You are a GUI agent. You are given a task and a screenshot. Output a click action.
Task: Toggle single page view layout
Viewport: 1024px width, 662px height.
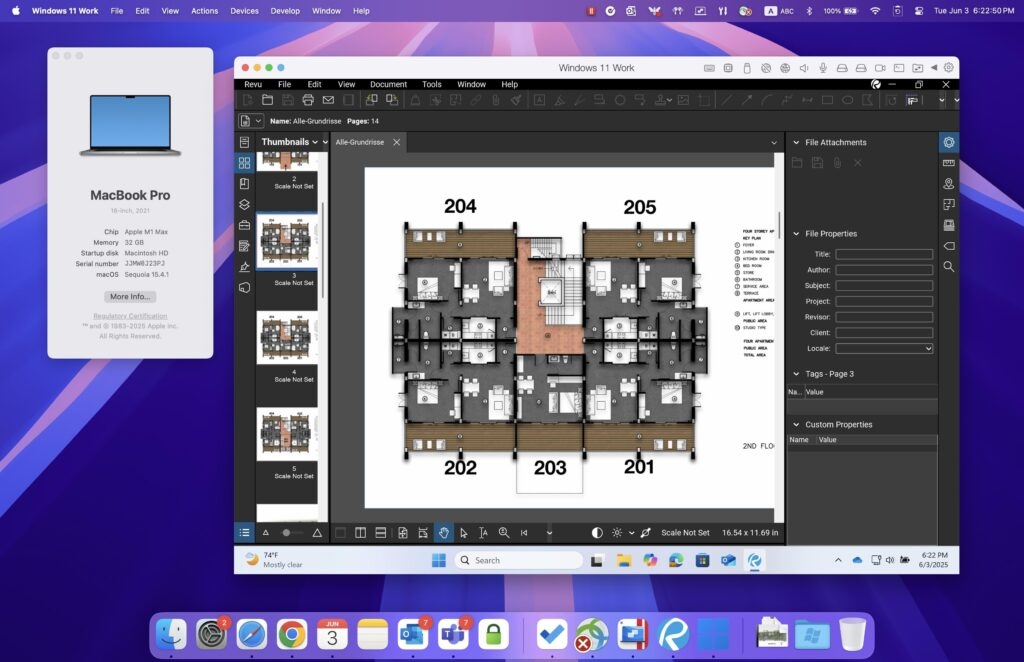pos(341,533)
